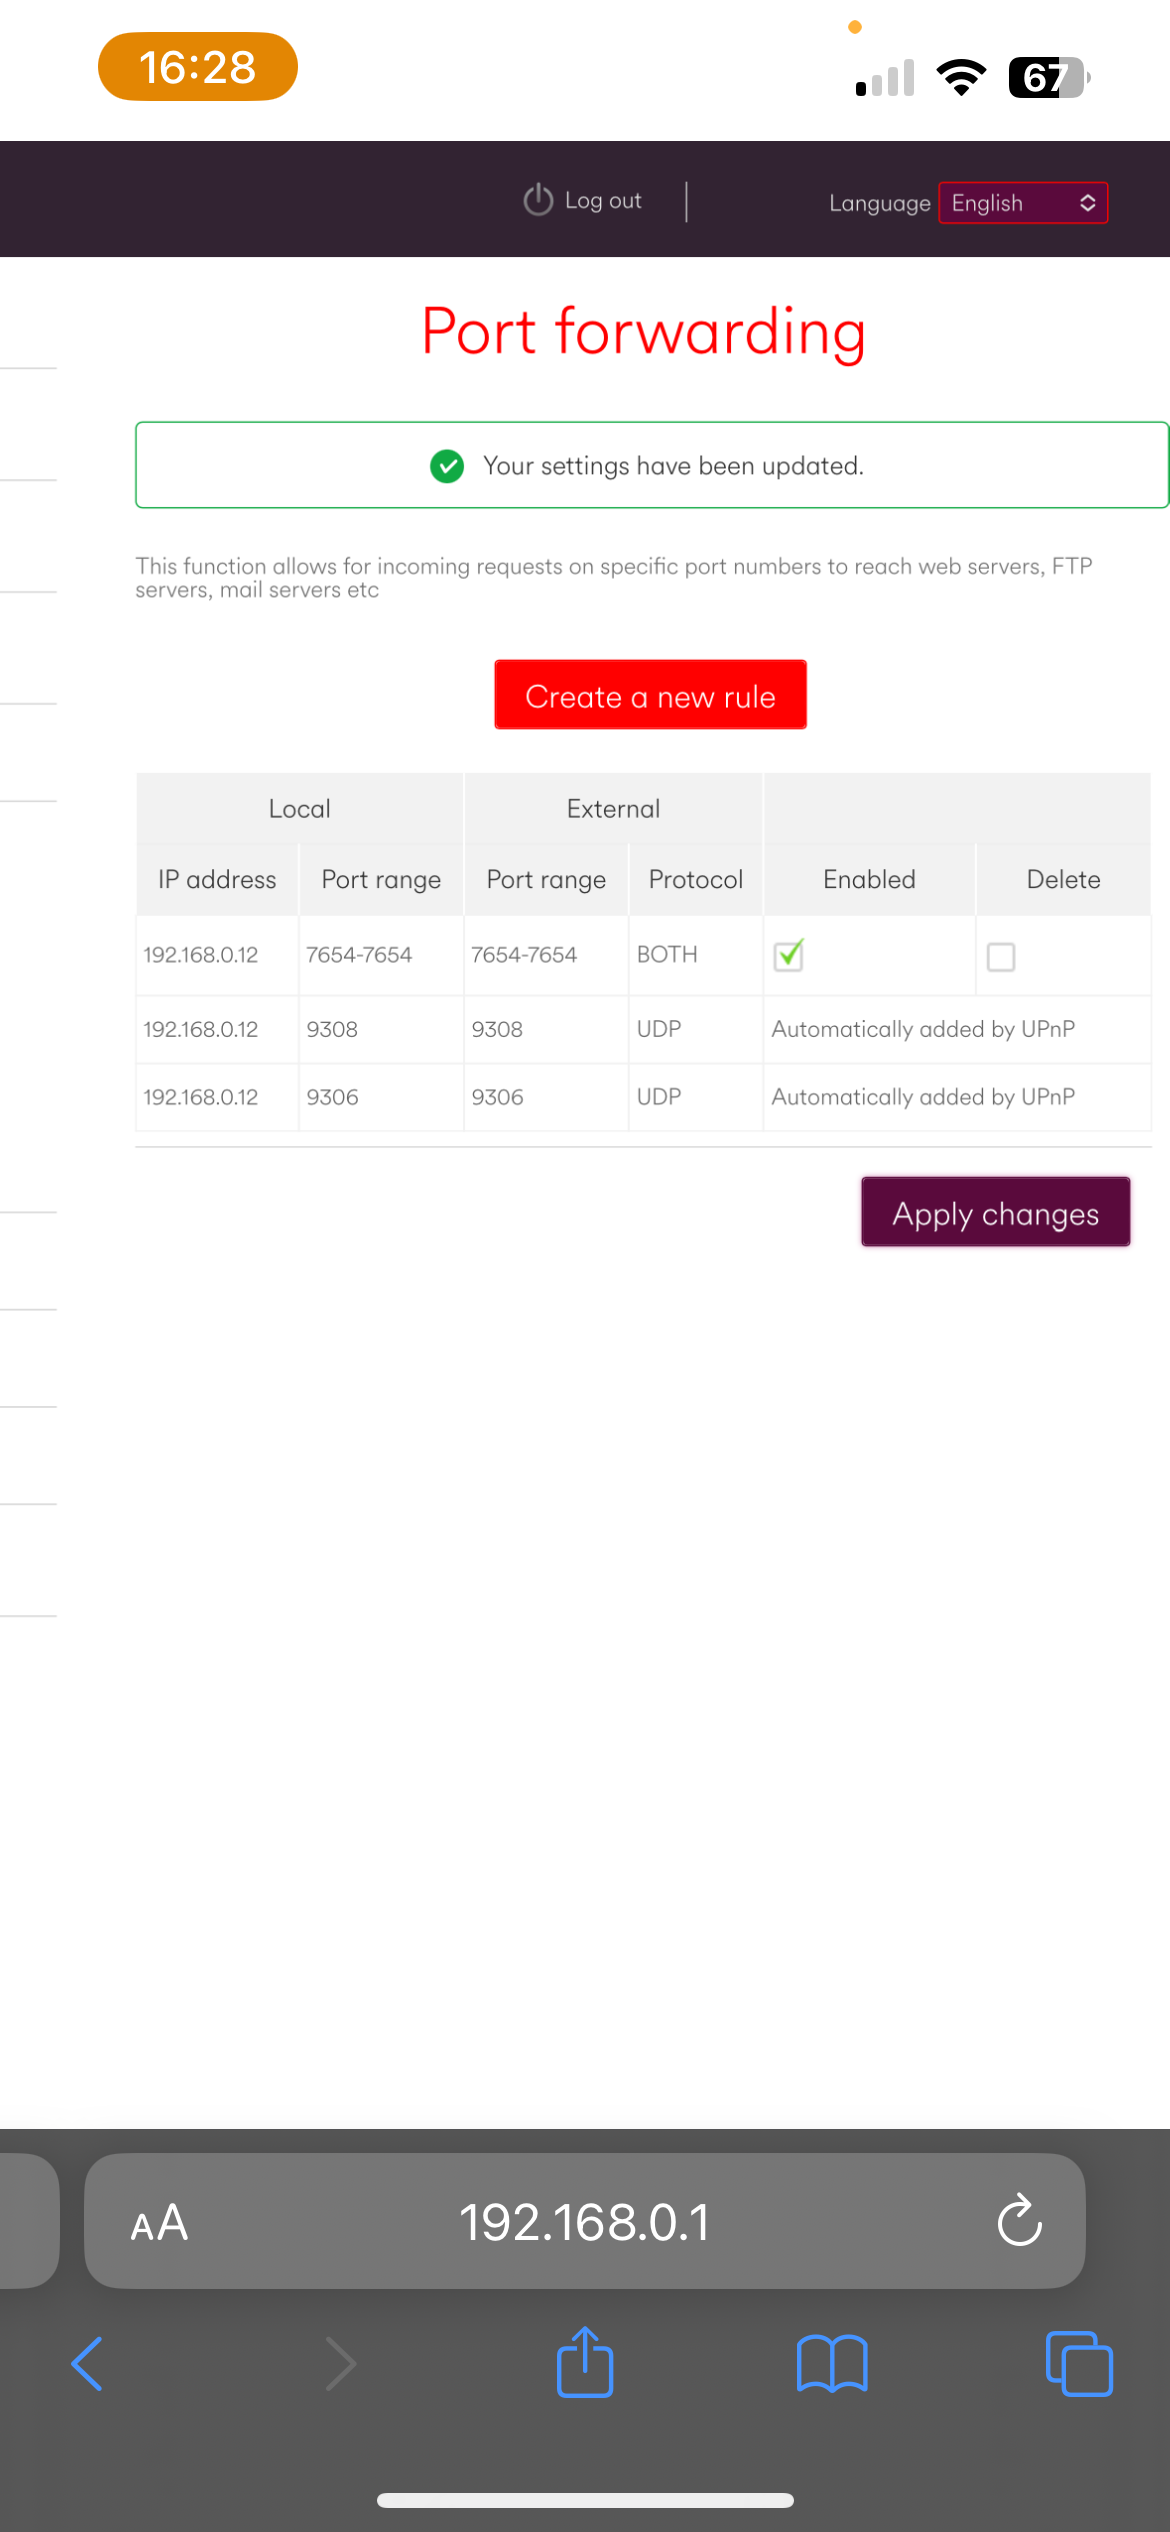
Task: Toggle Enabled checkbox for the 7654-7654 rule
Action: pyautogui.click(x=789, y=955)
